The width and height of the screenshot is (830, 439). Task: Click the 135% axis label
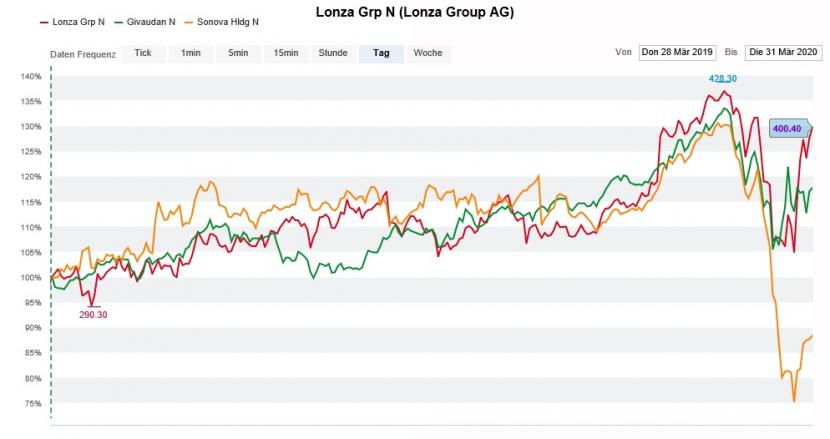pos(31,102)
